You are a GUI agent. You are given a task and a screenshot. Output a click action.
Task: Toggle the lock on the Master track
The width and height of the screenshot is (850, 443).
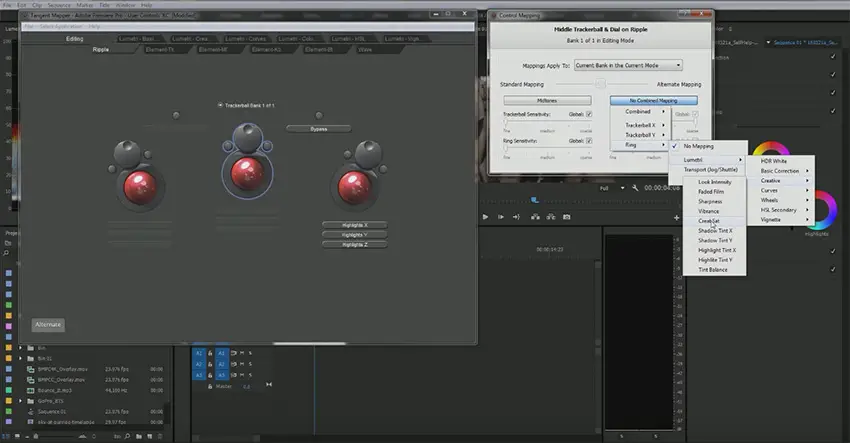click(210, 387)
